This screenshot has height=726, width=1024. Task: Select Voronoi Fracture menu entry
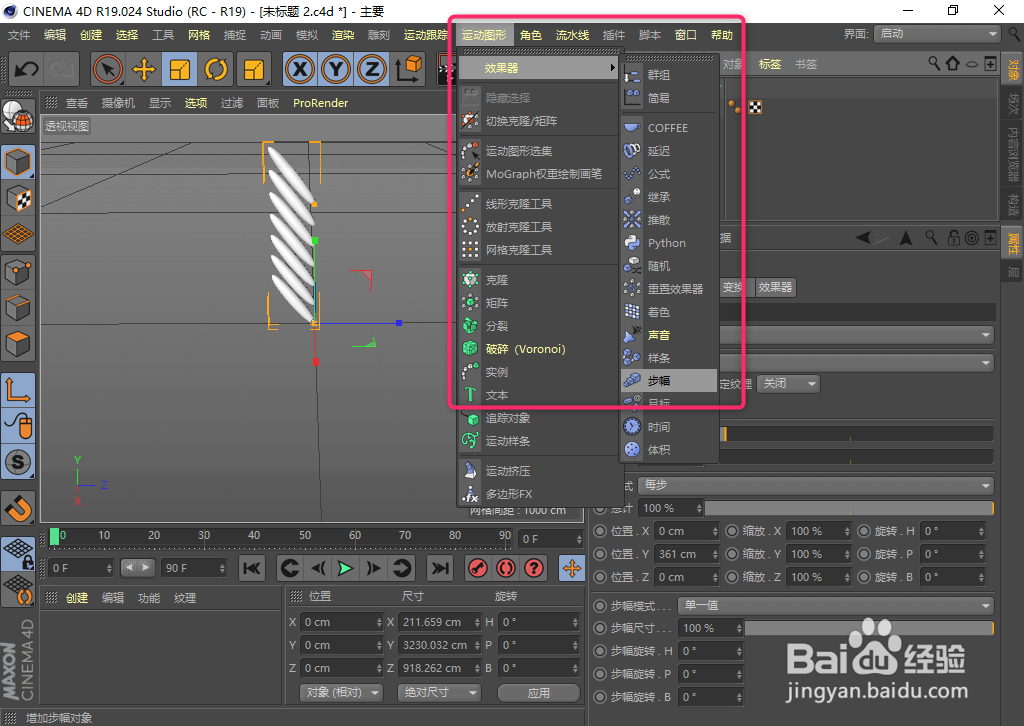(x=538, y=349)
